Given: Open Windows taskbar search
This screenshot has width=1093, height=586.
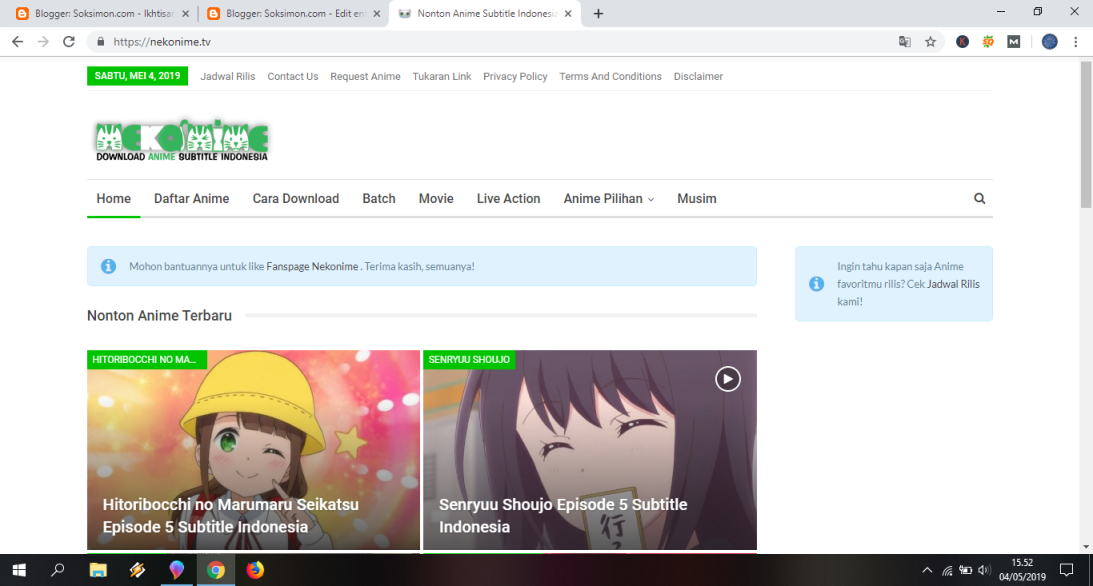Looking at the screenshot, I should [x=58, y=570].
